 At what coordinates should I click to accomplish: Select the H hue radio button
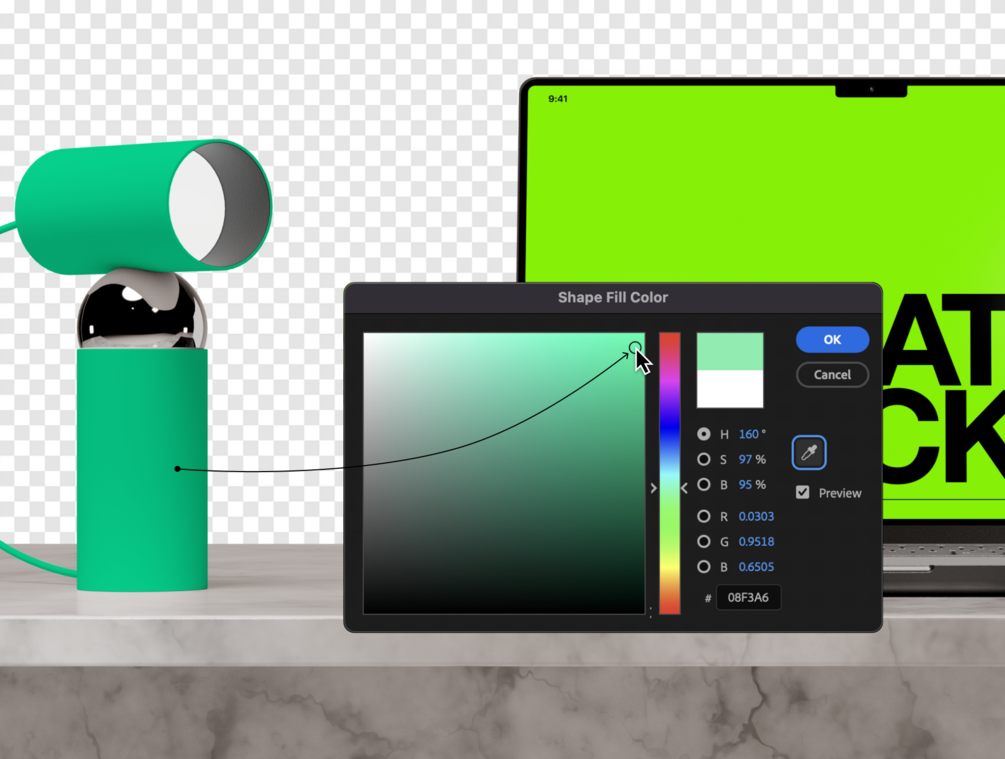coord(704,434)
